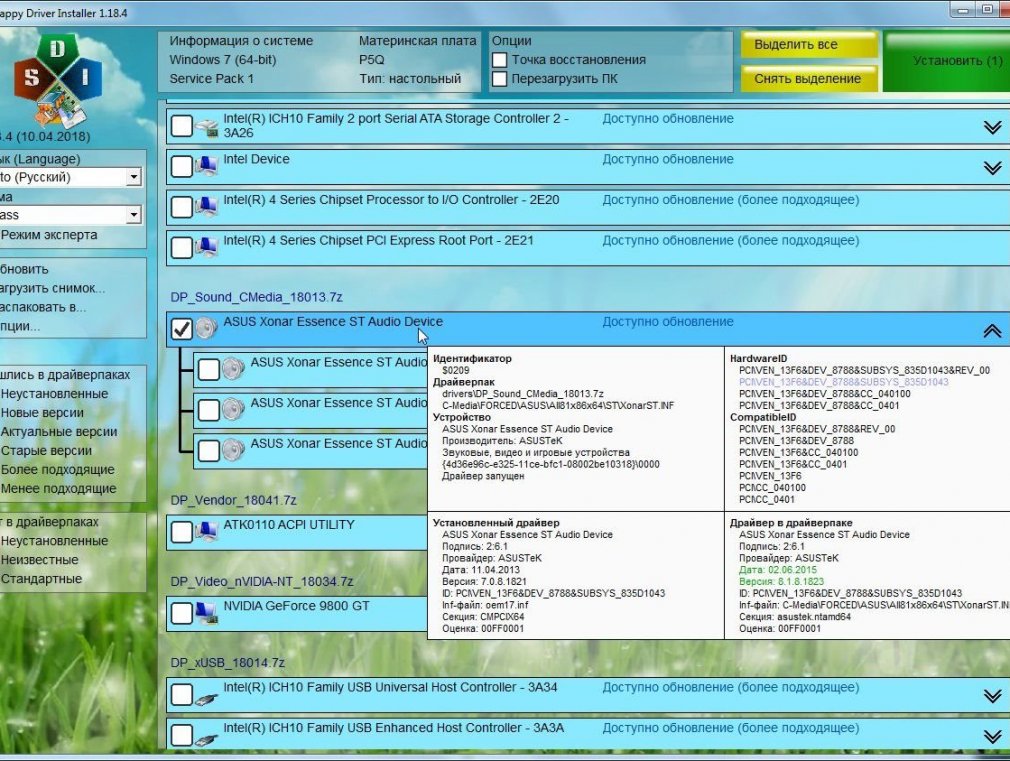
Task: Collapse the ASUS Xonar Essence ST row chevron
Action: pos(992,331)
